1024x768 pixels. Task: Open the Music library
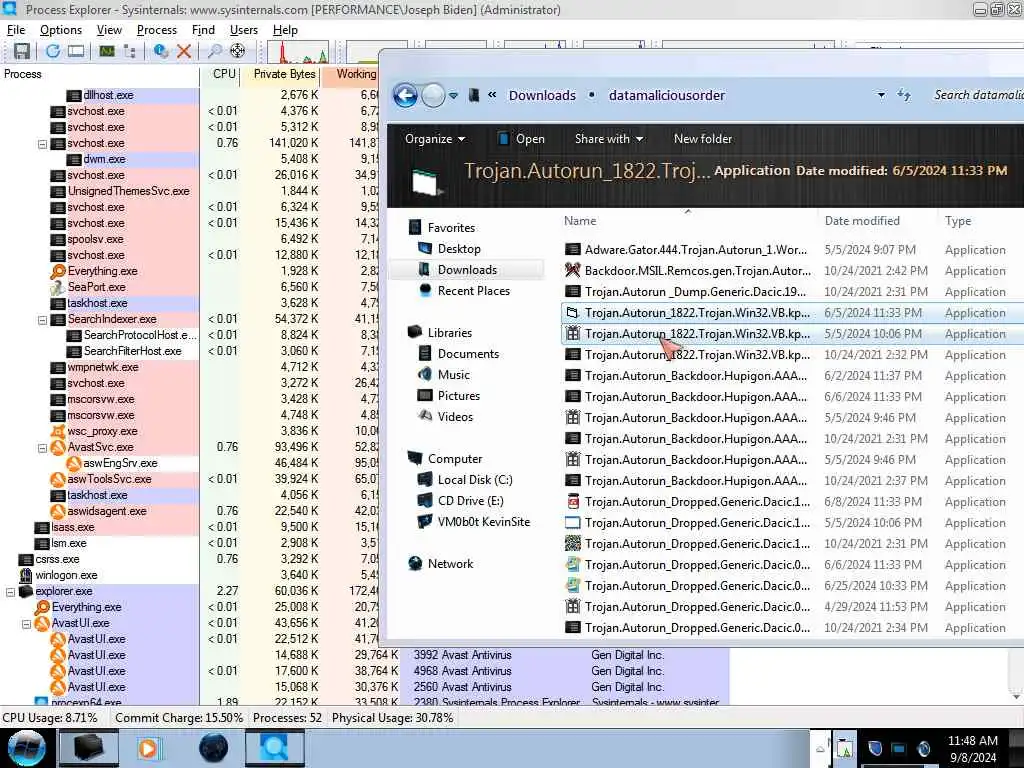click(453, 375)
